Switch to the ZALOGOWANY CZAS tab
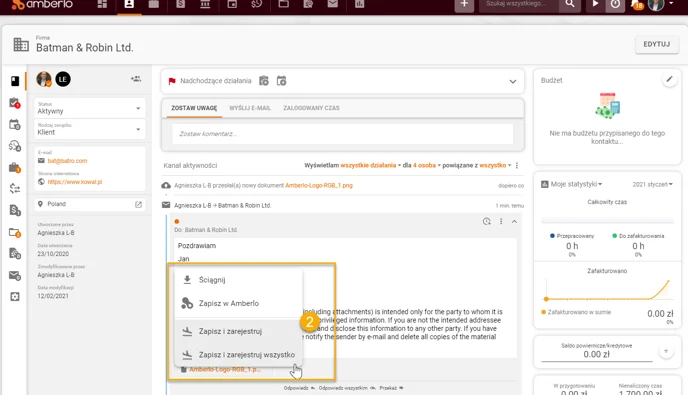The image size is (688, 395). 311,108
